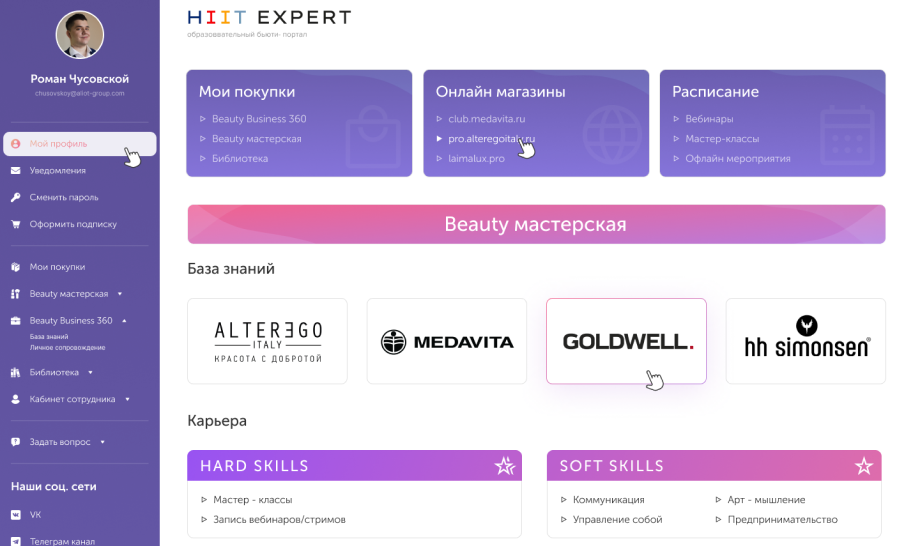Click the key icon for Сменить пароль
920x546 pixels.
tap(16, 198)
